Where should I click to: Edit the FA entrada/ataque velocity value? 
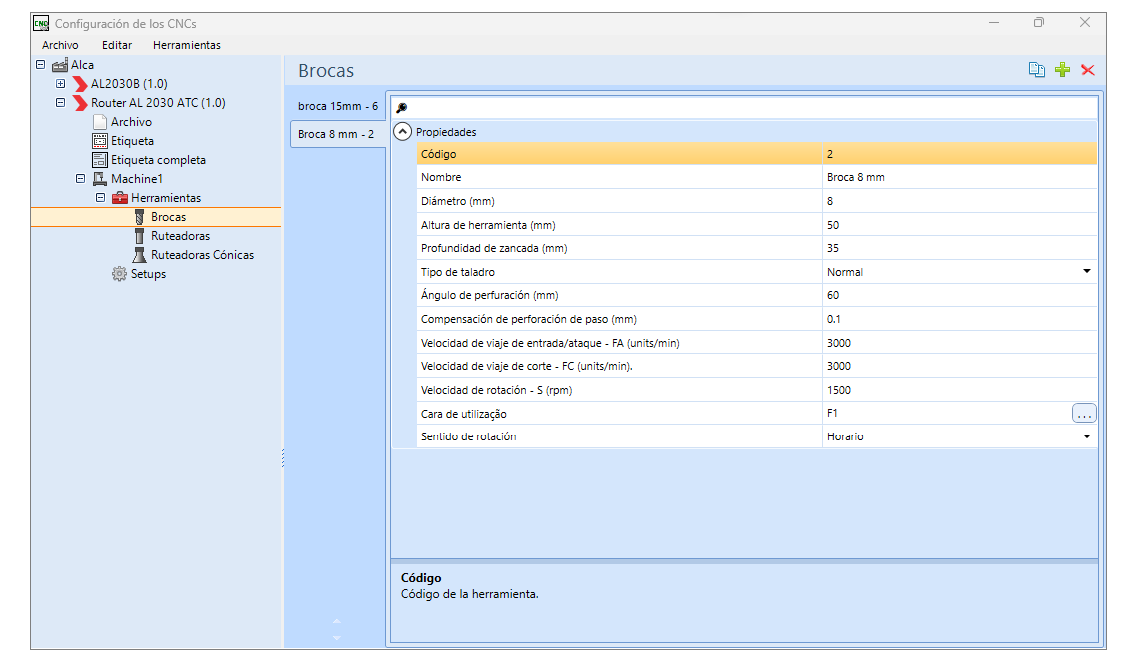pos(959,343)
